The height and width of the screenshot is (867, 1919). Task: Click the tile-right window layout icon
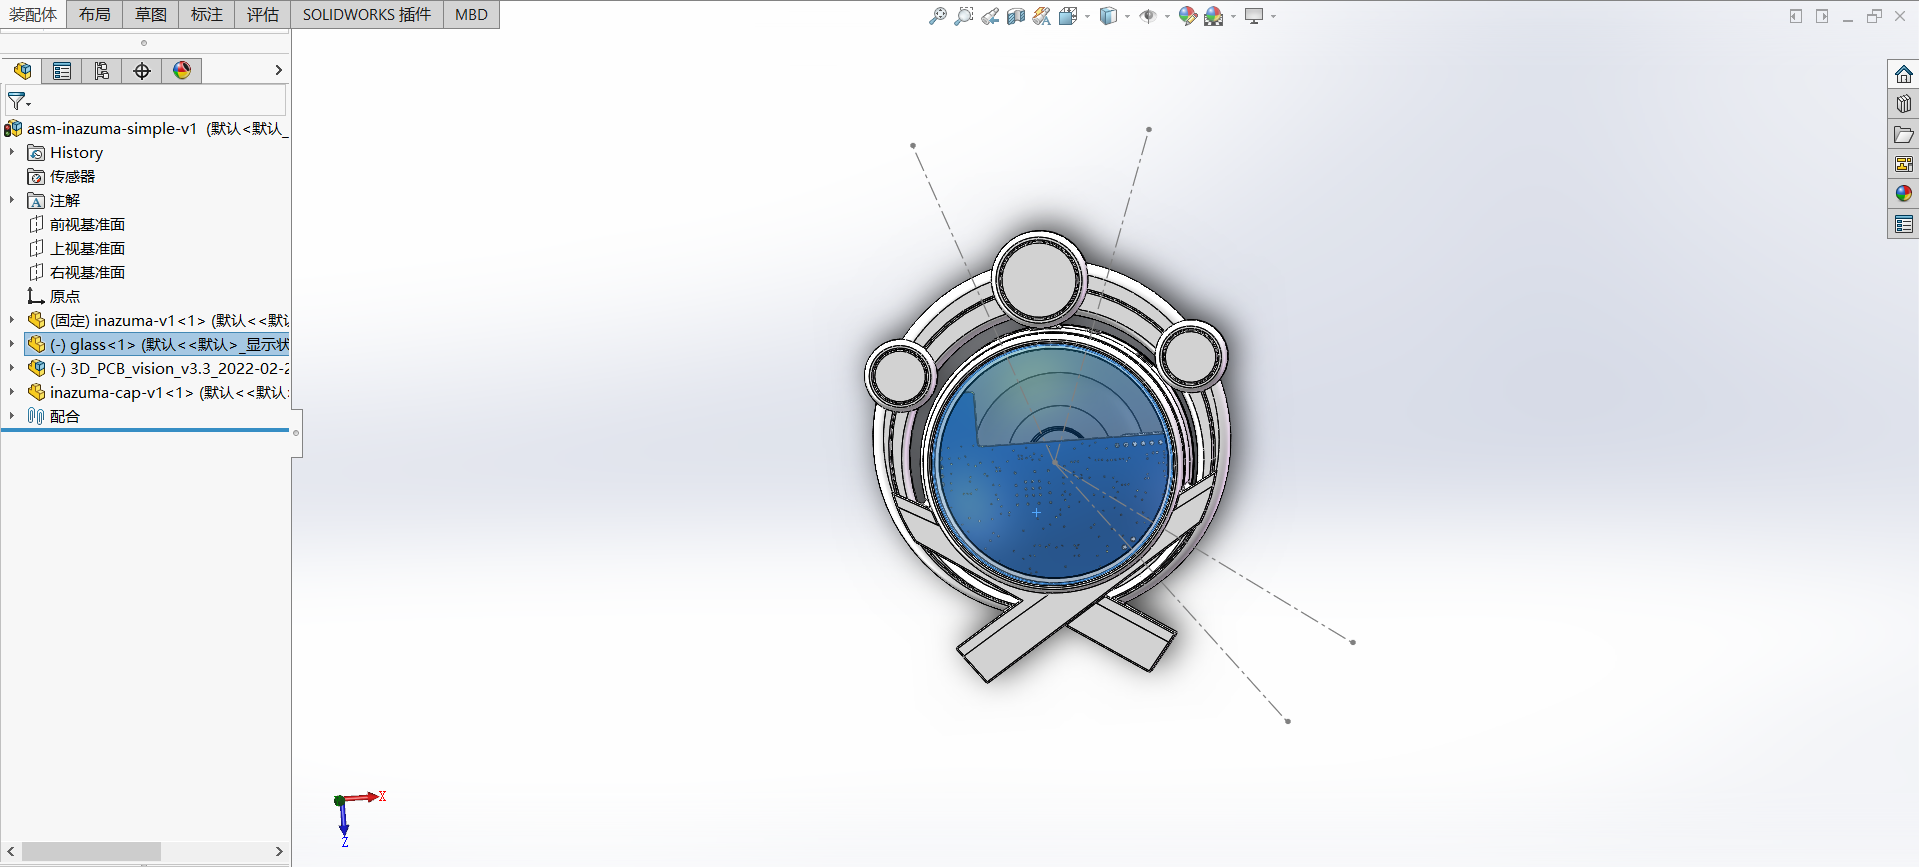[x=1822, y=16]
